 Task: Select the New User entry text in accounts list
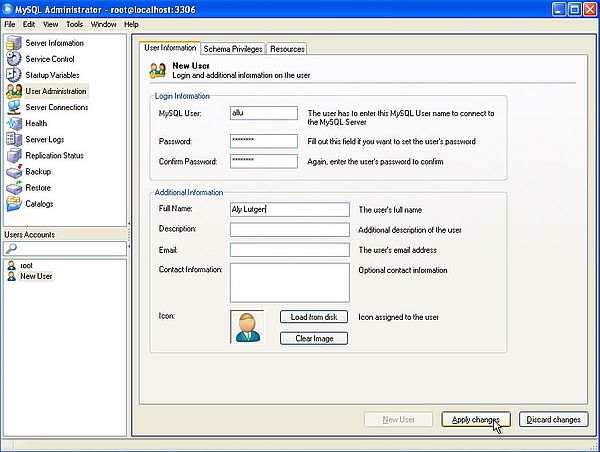point(36,276)
